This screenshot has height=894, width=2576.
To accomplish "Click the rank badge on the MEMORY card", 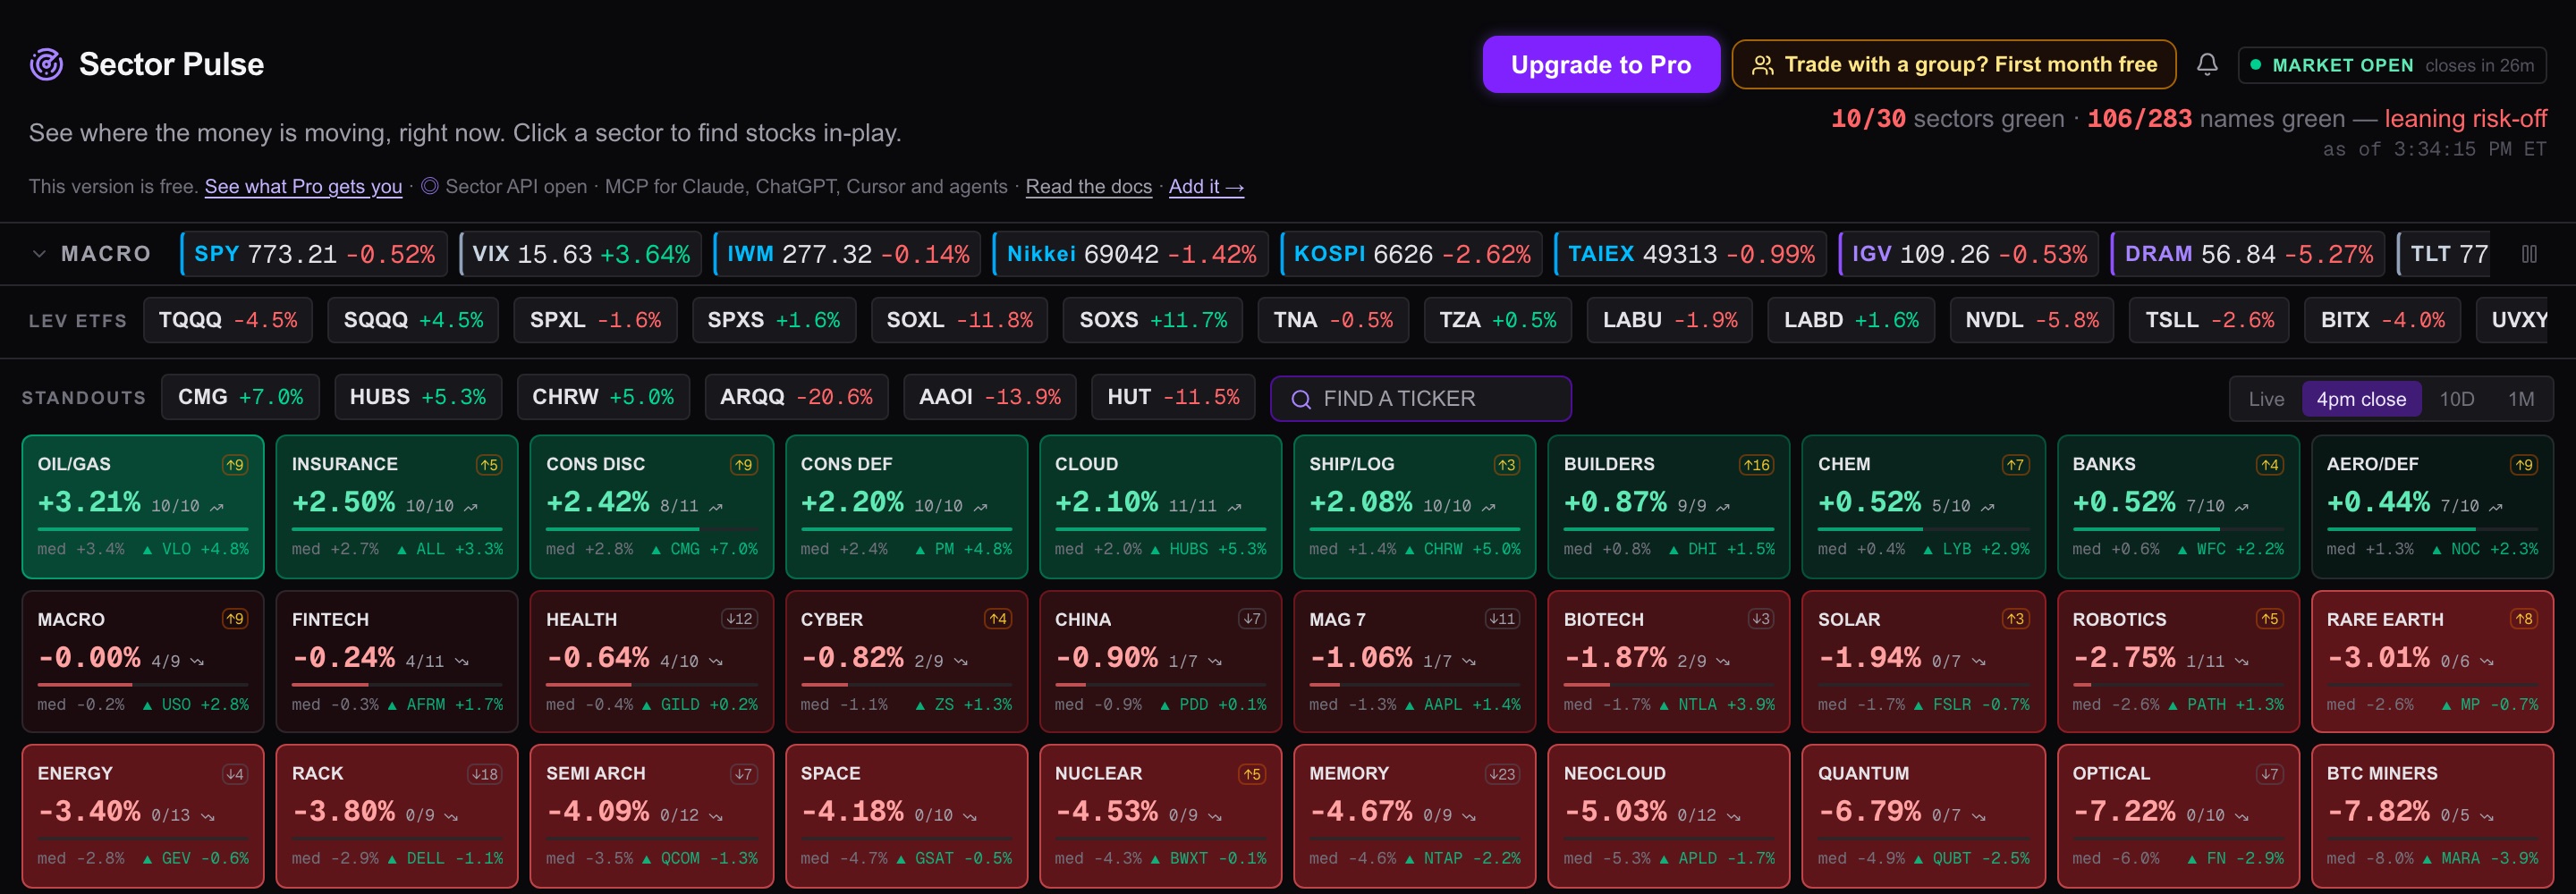I will [x=1501, y=774].
